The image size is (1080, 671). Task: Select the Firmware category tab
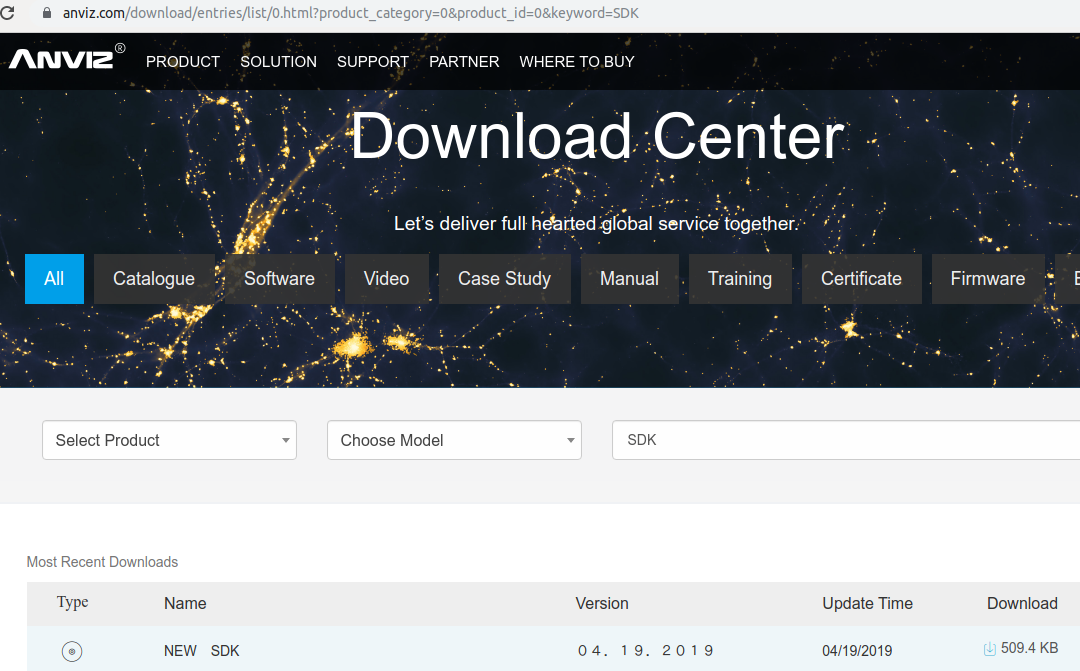click(x=988, y=279)
